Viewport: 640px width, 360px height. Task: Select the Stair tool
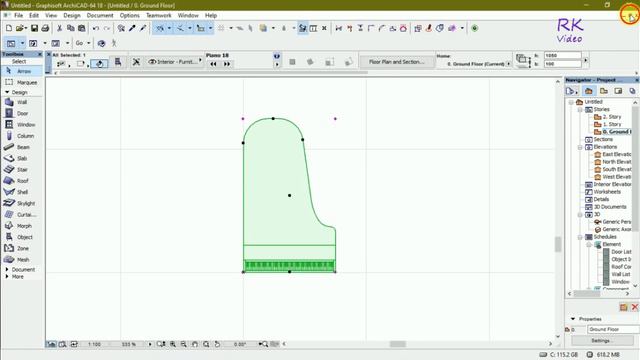(x=22, y=169)
